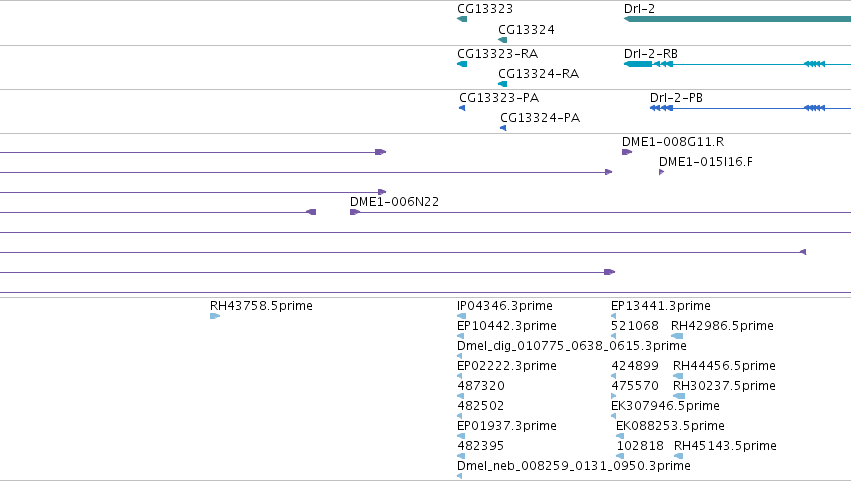
Task: Click the CG13324-RA exon glyph
Action: 503,84
